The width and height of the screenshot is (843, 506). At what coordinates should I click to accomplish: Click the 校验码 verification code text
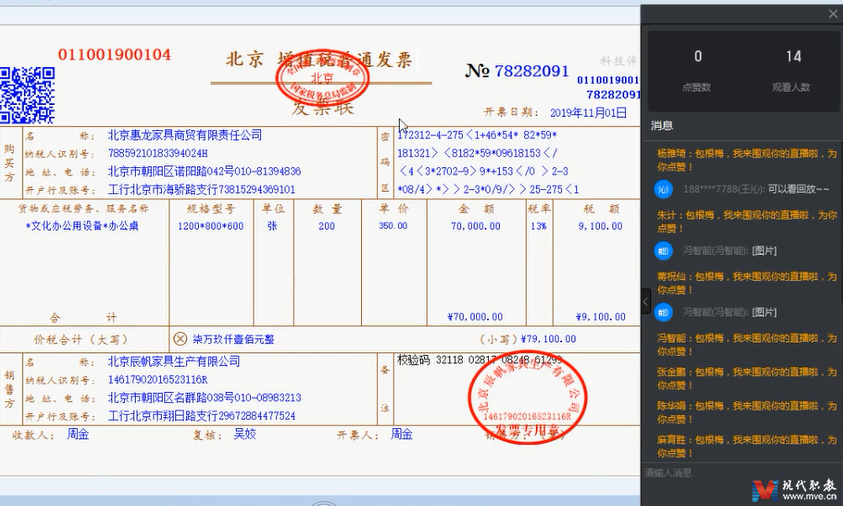coord(480,360)
